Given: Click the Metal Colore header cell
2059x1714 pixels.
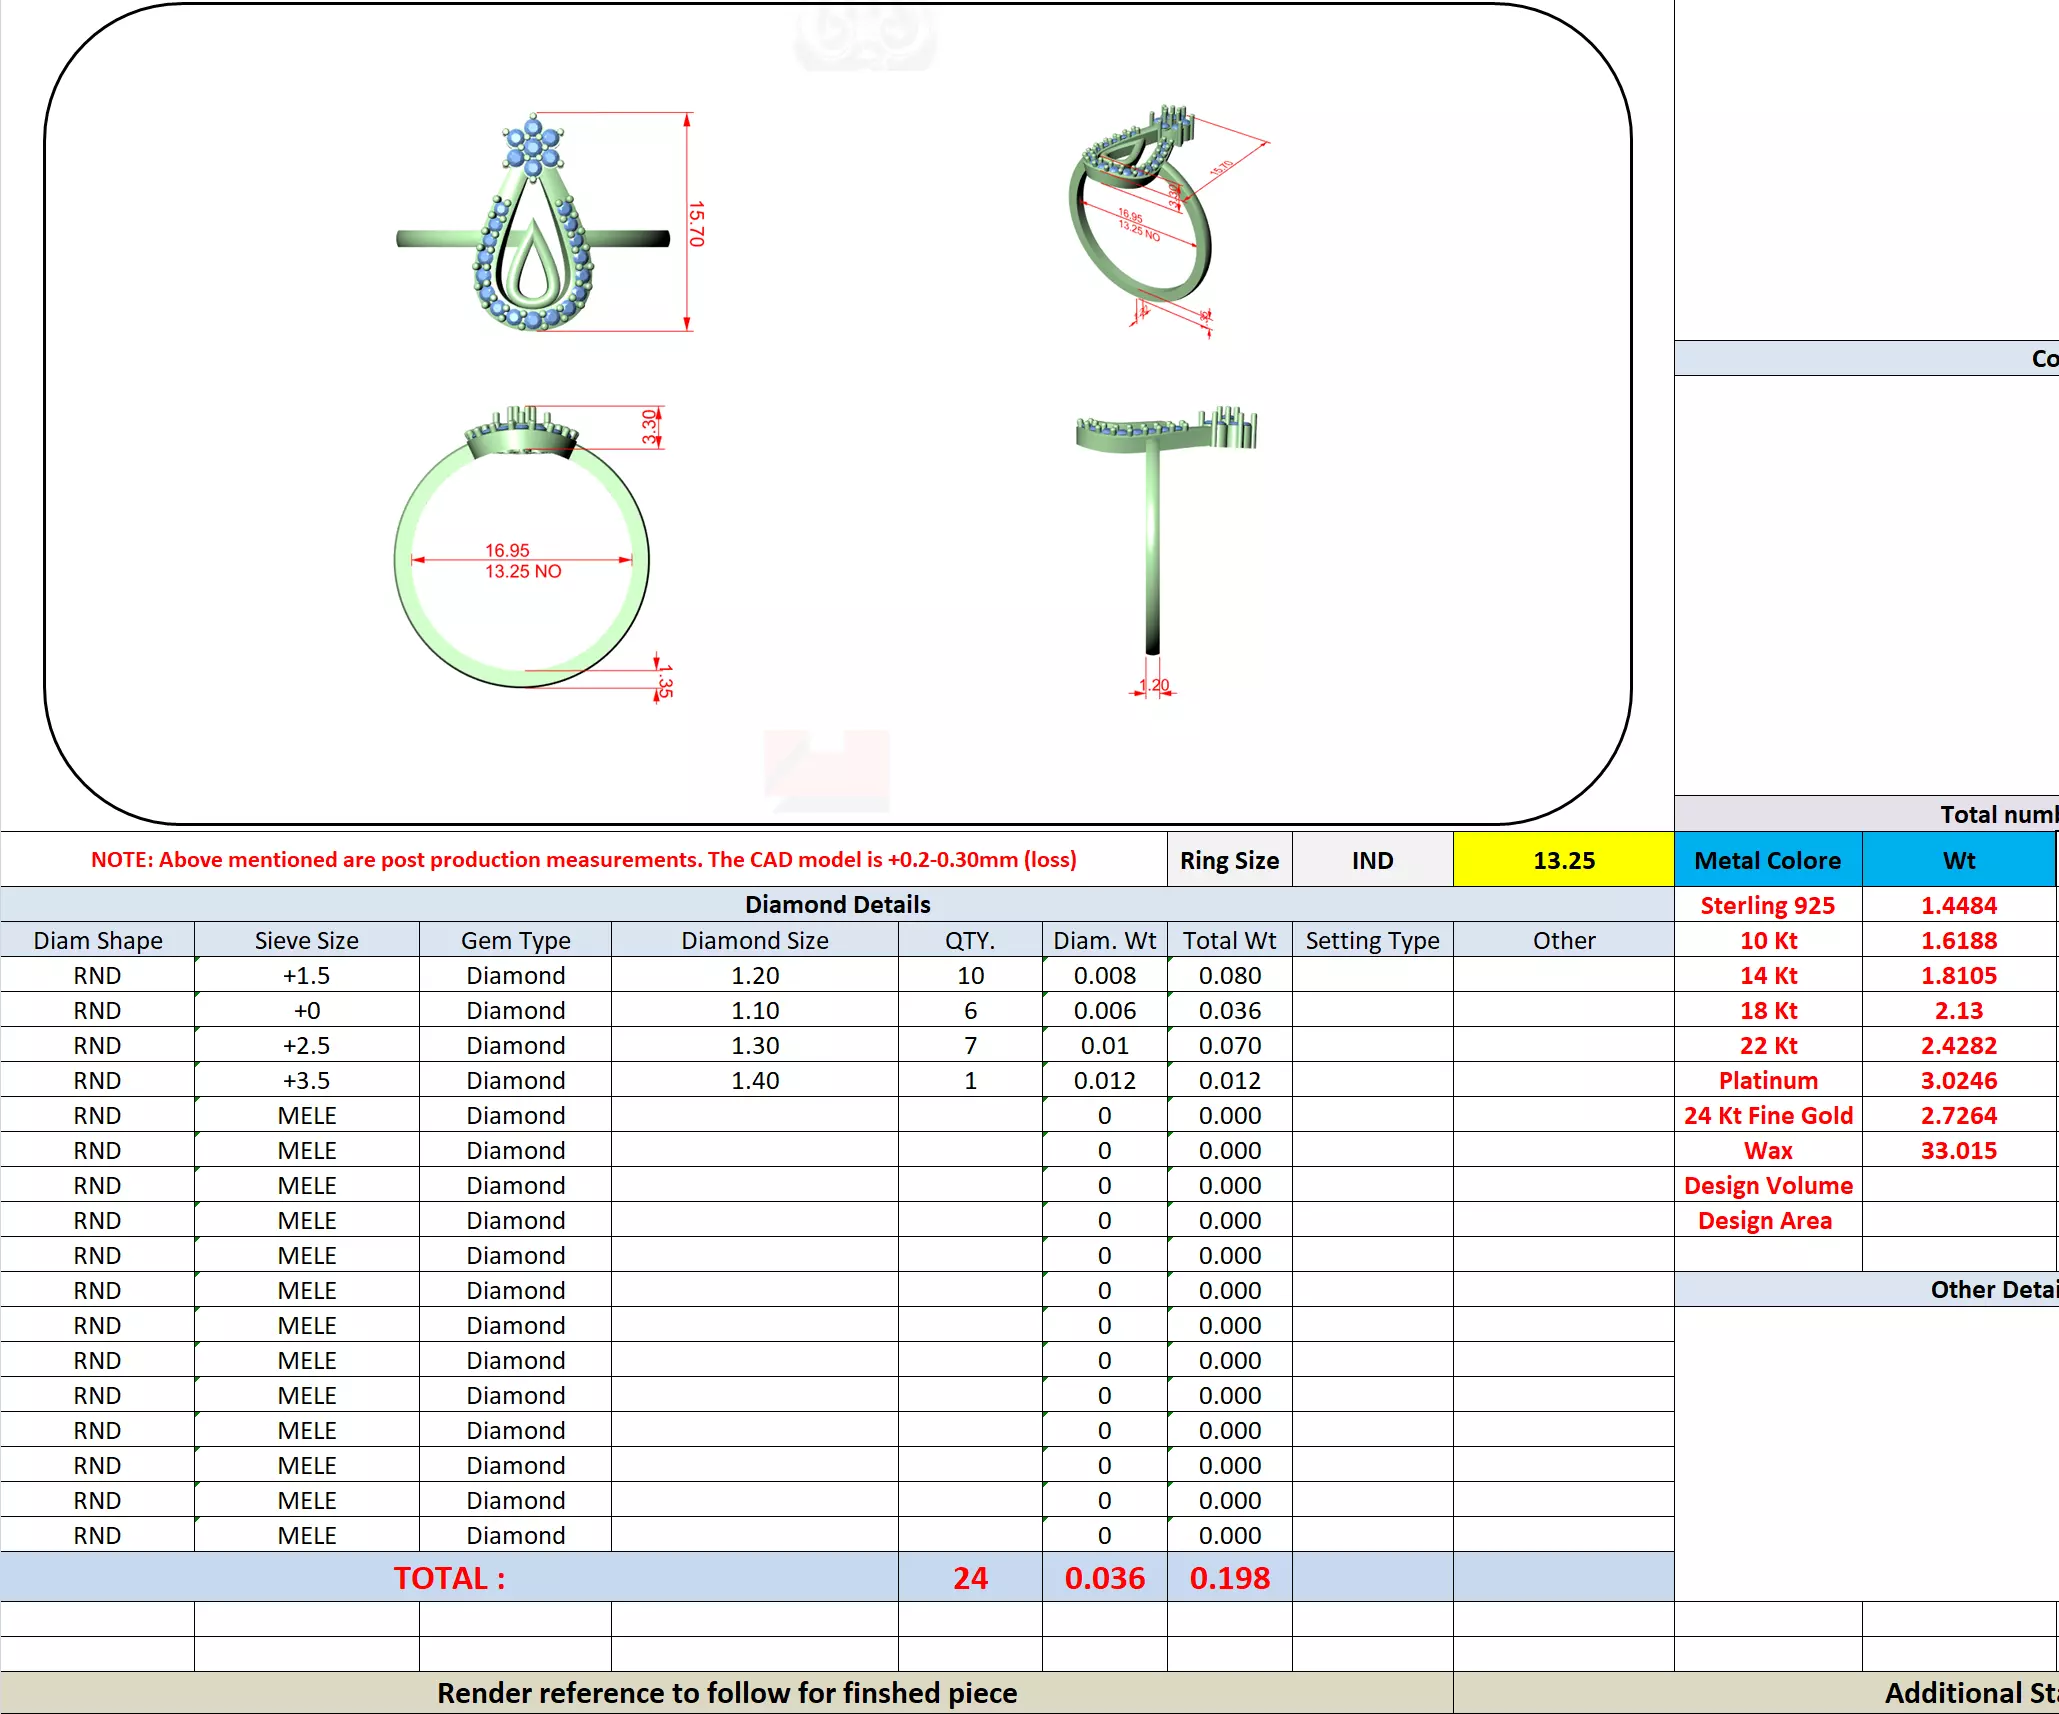Looking at the screenshot, I should pyautogui.click(x=1767, y=860).
